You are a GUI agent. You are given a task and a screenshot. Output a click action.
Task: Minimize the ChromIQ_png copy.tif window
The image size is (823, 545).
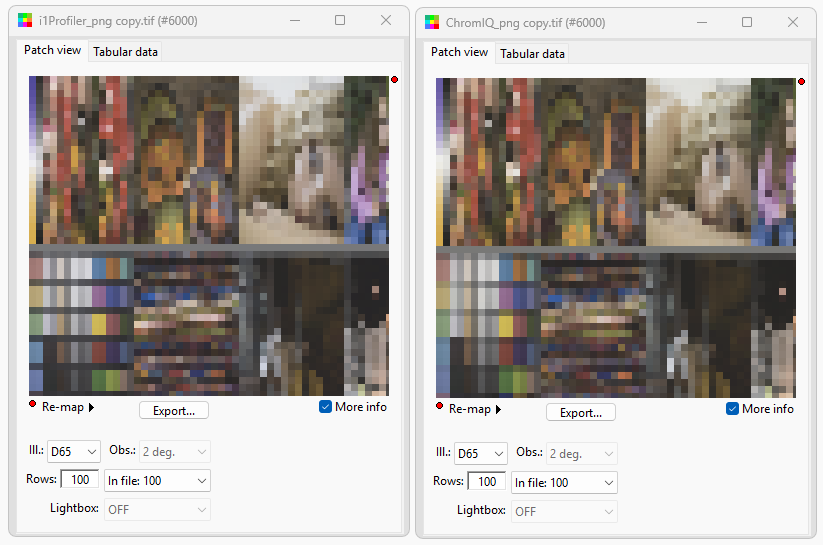coord(702,23)
